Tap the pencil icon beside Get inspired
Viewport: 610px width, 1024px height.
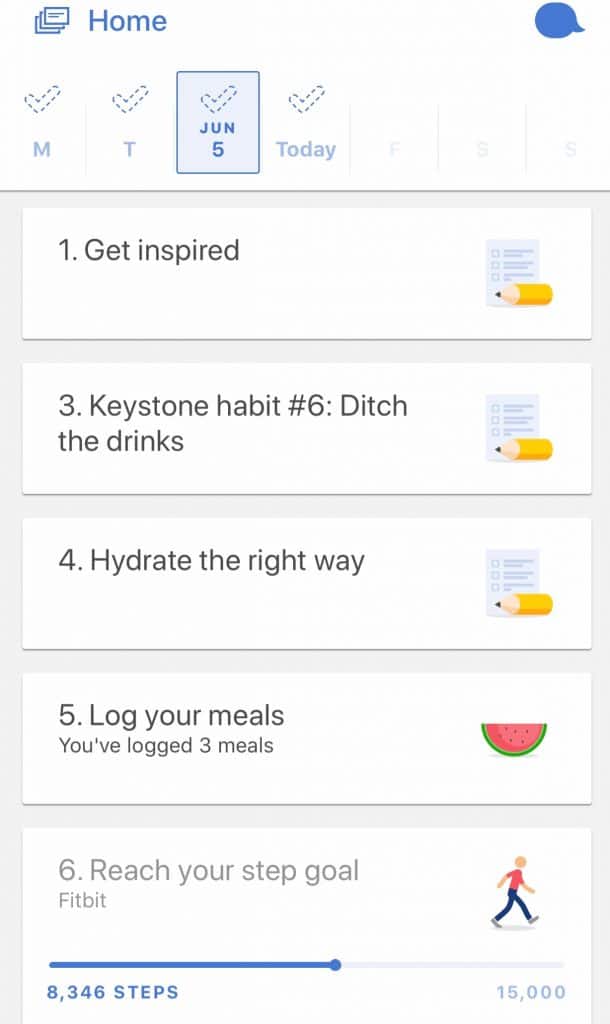(x=518, y=272)
